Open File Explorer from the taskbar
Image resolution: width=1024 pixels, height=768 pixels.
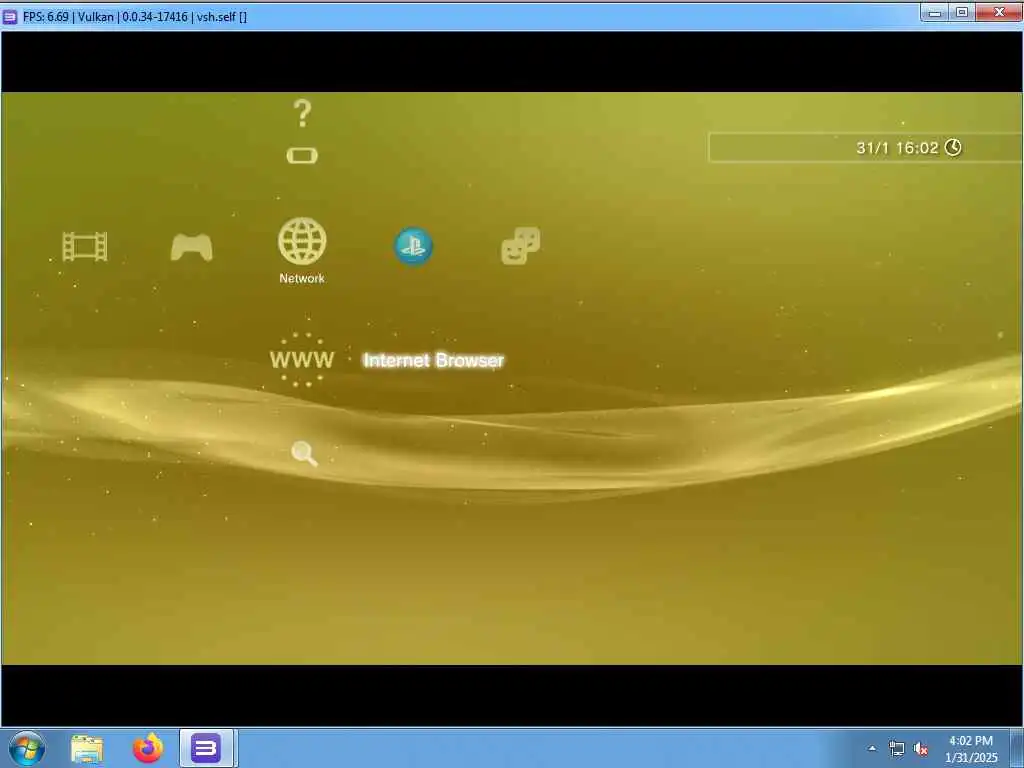(87, 748)
